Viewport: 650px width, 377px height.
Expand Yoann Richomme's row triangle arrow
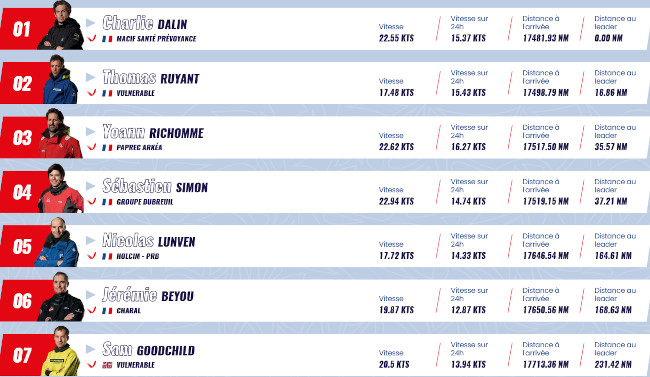90,131
